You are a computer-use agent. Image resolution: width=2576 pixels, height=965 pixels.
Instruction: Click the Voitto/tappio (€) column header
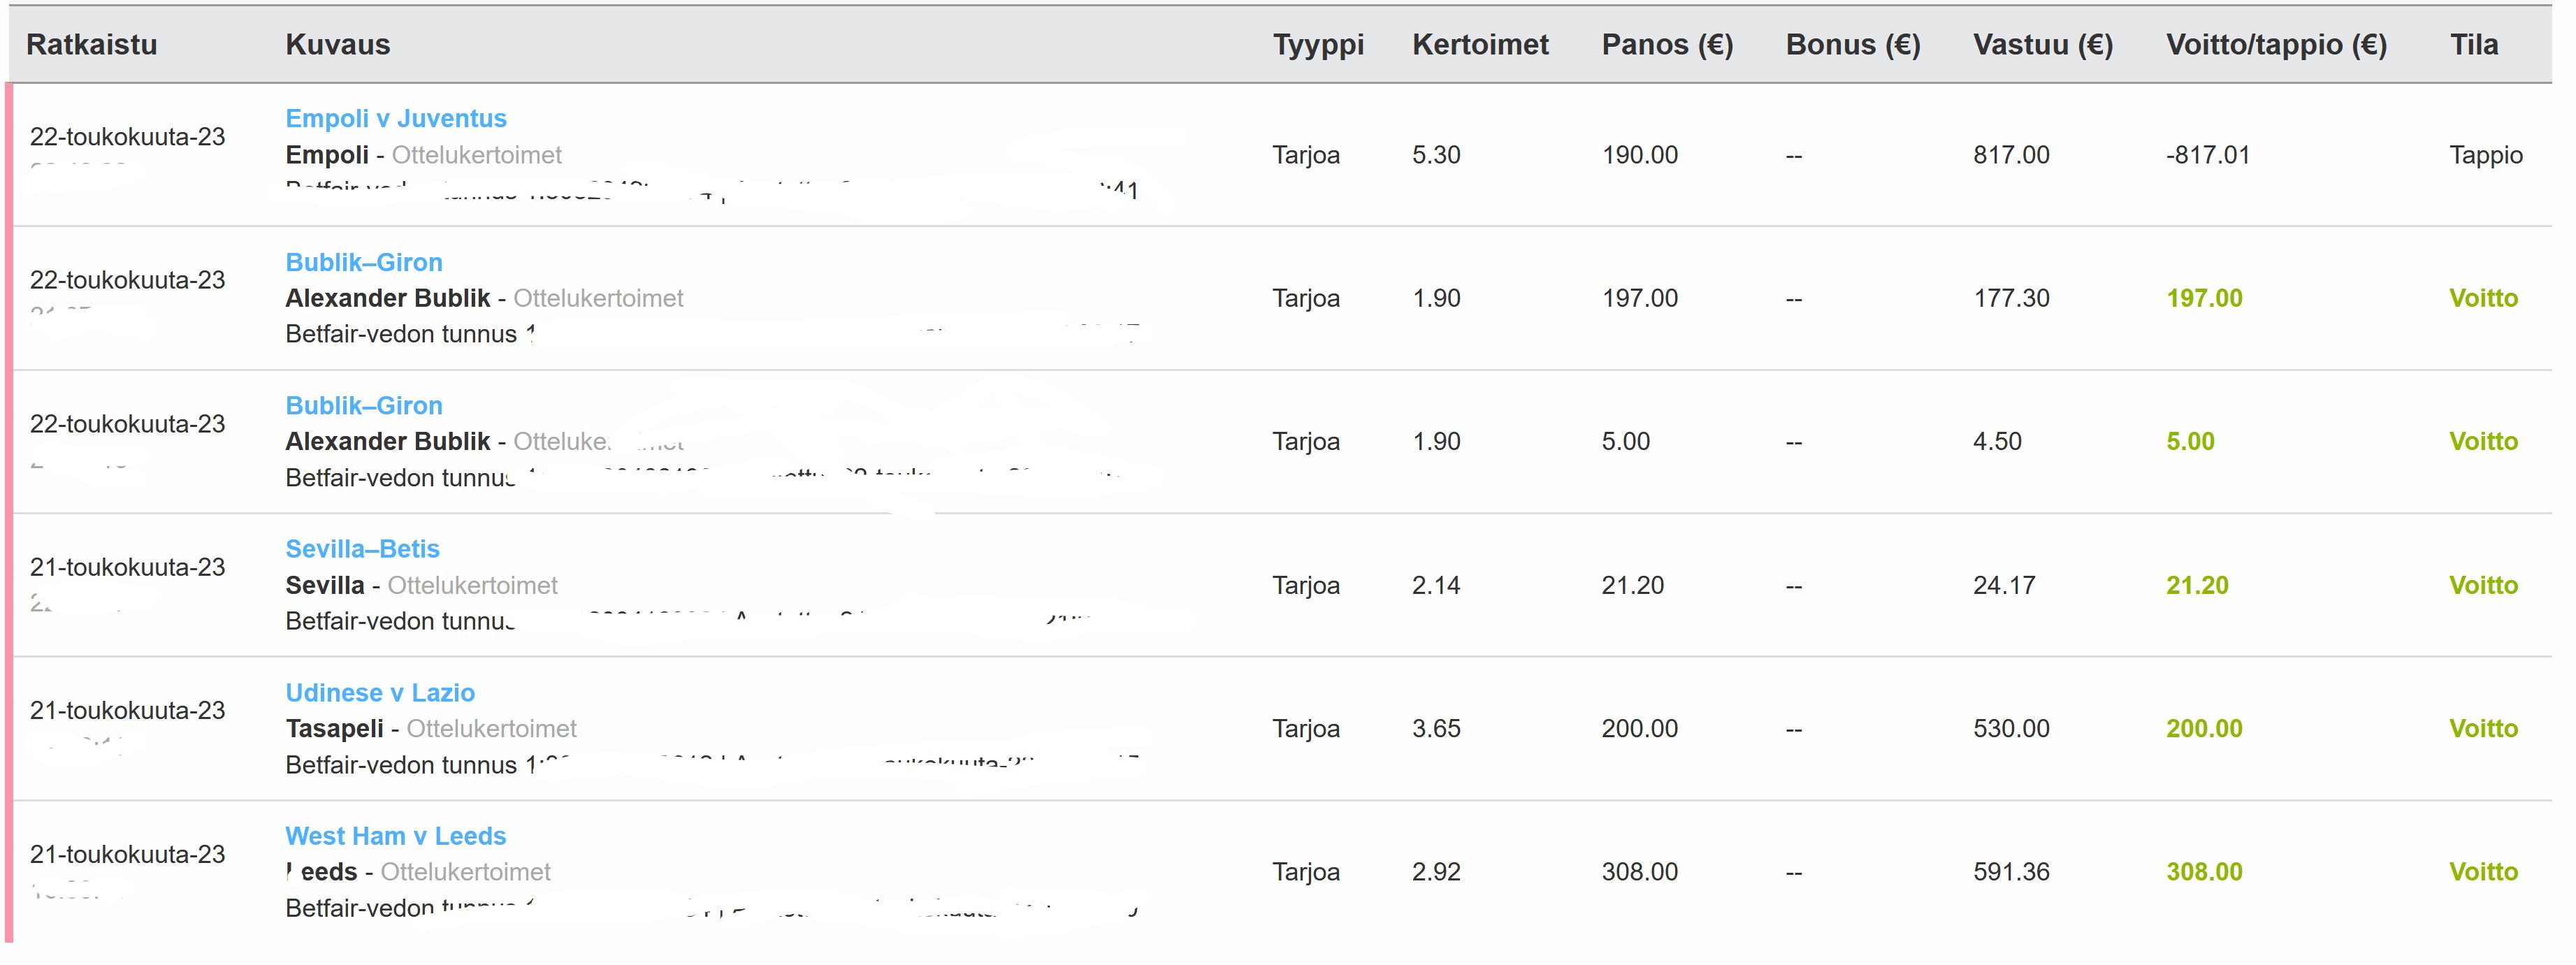(2276, 45)
